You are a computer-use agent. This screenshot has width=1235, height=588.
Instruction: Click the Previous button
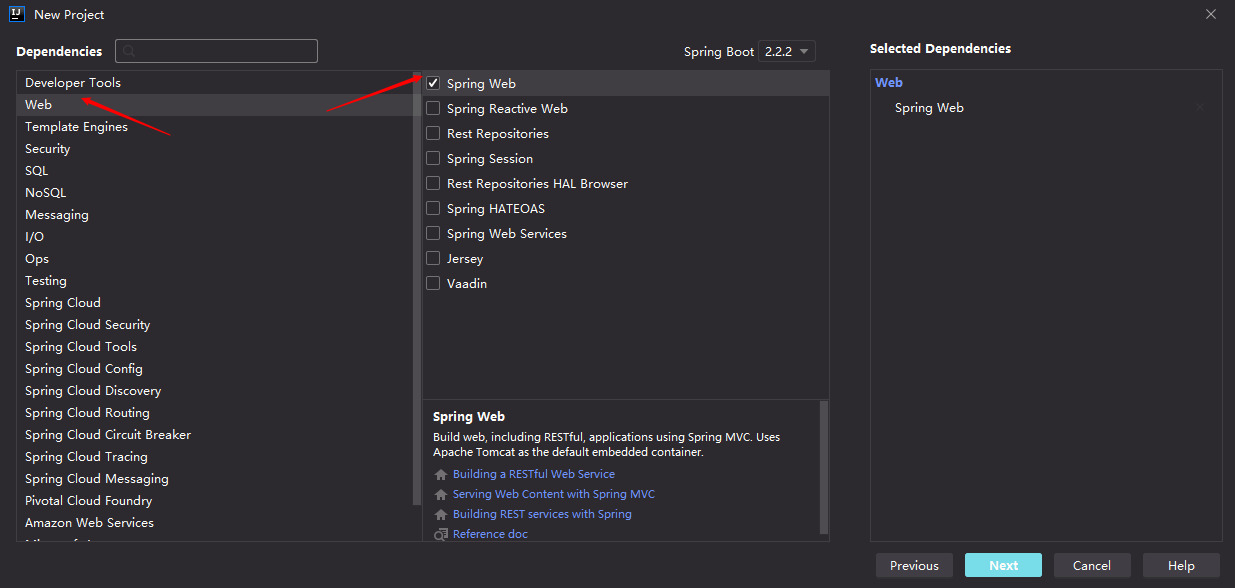click(x=914, y=565)
